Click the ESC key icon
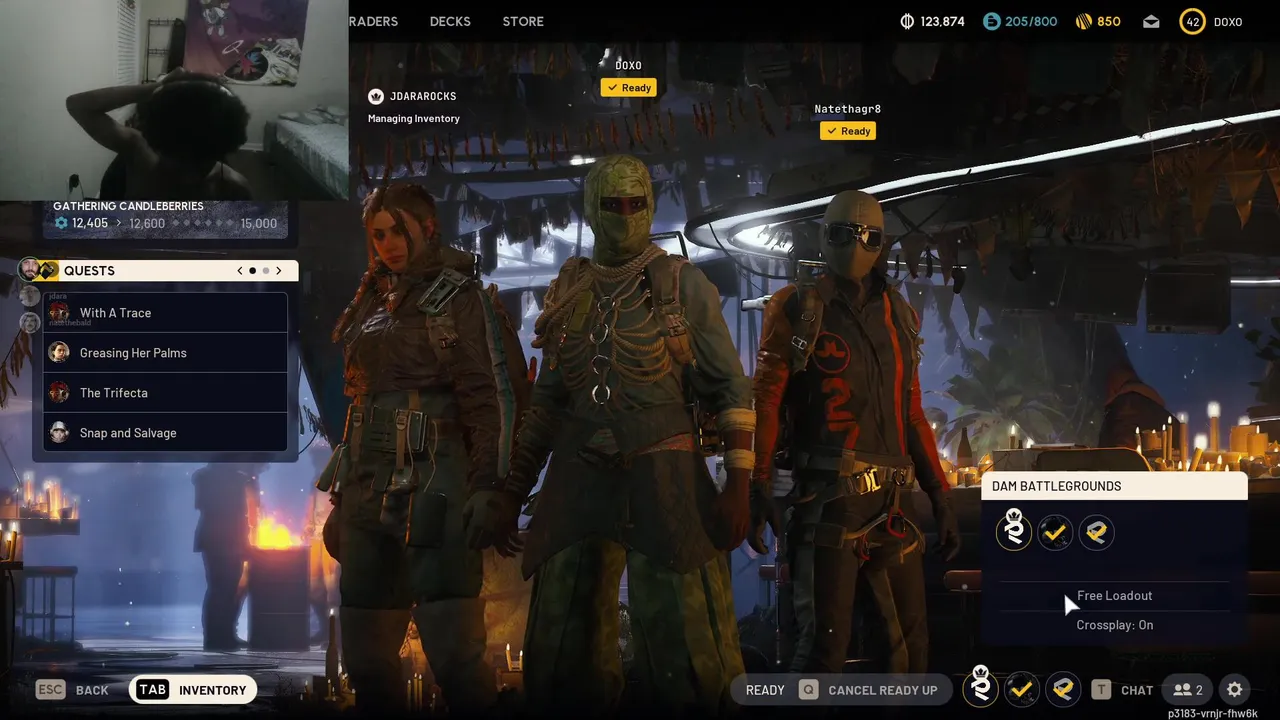Image resolution: width=1280 pixels, height=720 pixels. click(50, 690)
